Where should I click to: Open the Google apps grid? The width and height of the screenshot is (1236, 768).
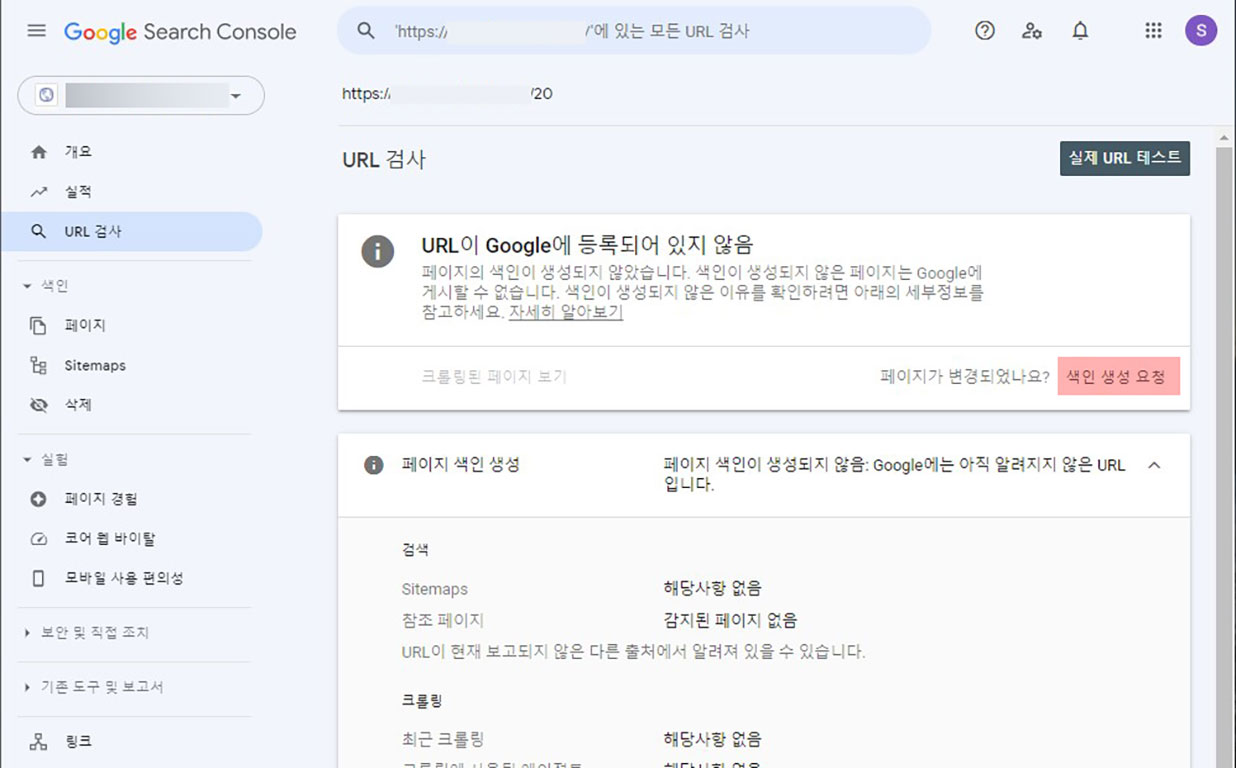click(1153, 31)
